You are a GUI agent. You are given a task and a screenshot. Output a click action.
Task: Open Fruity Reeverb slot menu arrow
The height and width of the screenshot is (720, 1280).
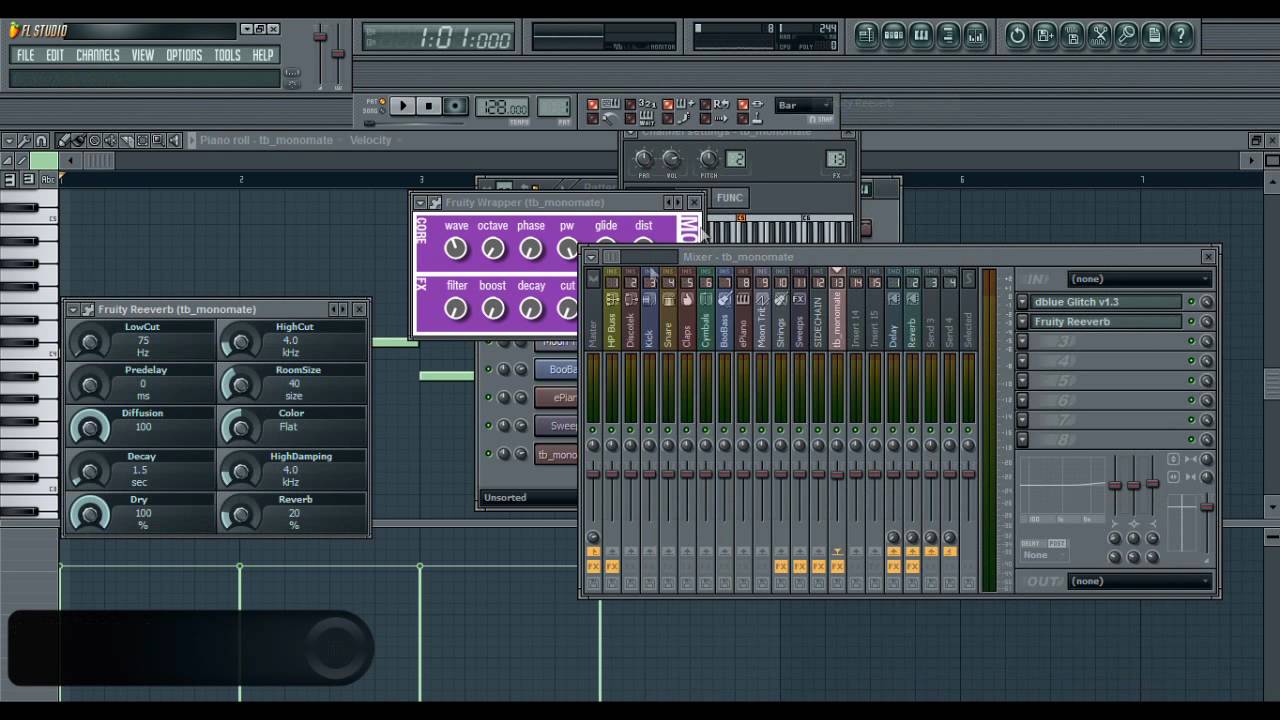[1022, 322]
